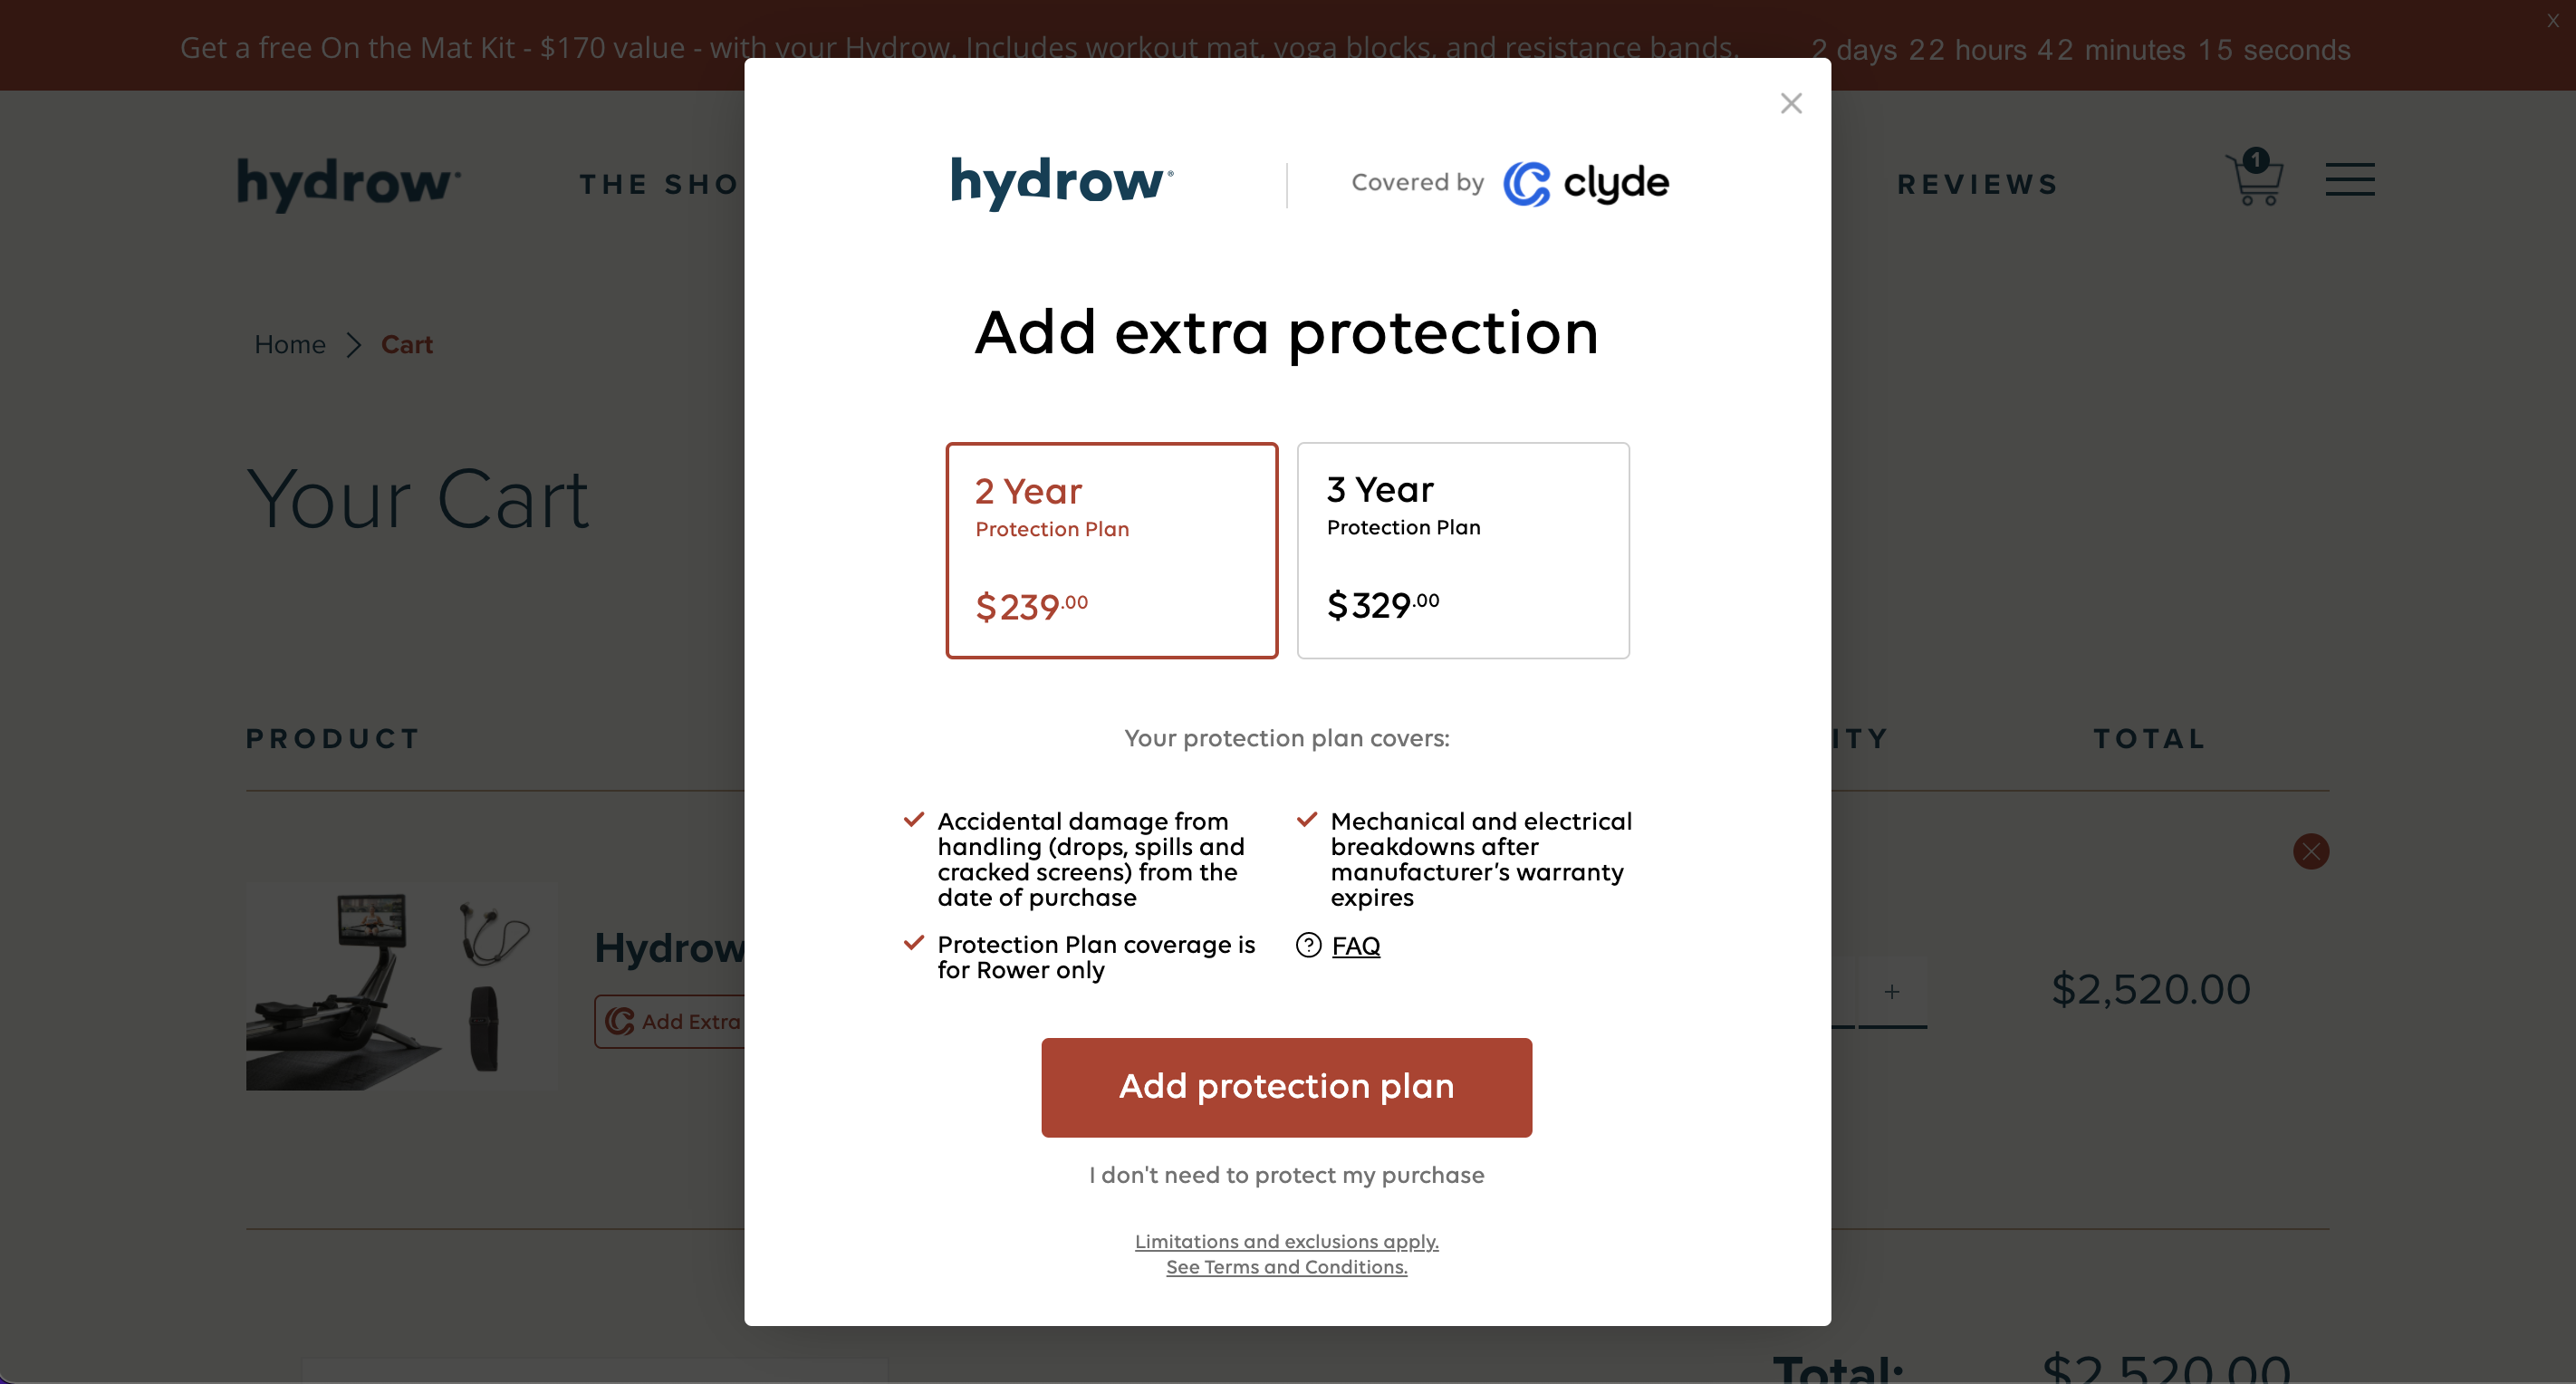
Task: Open the Reviews menu item
Action: click(1978, 184)
